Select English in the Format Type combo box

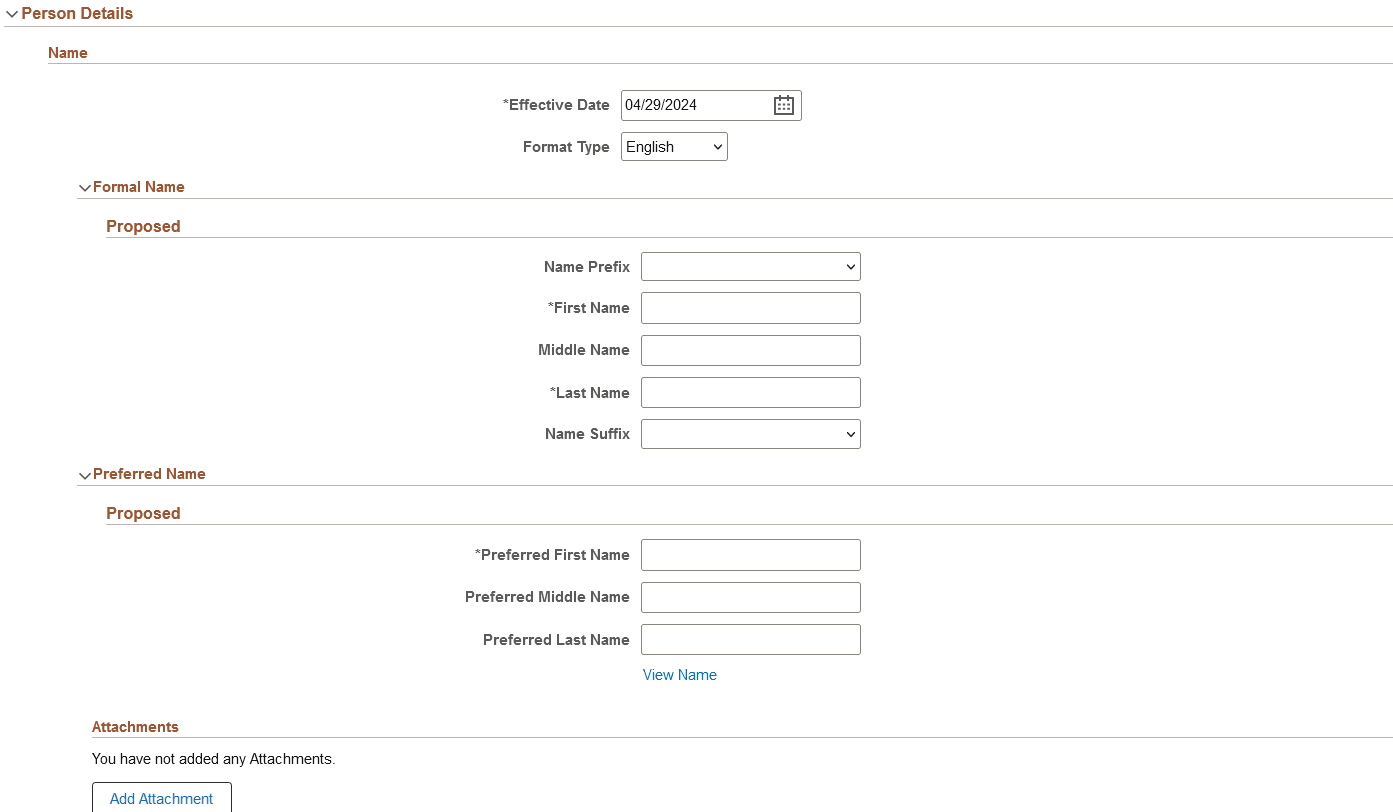tap(674, 146)
